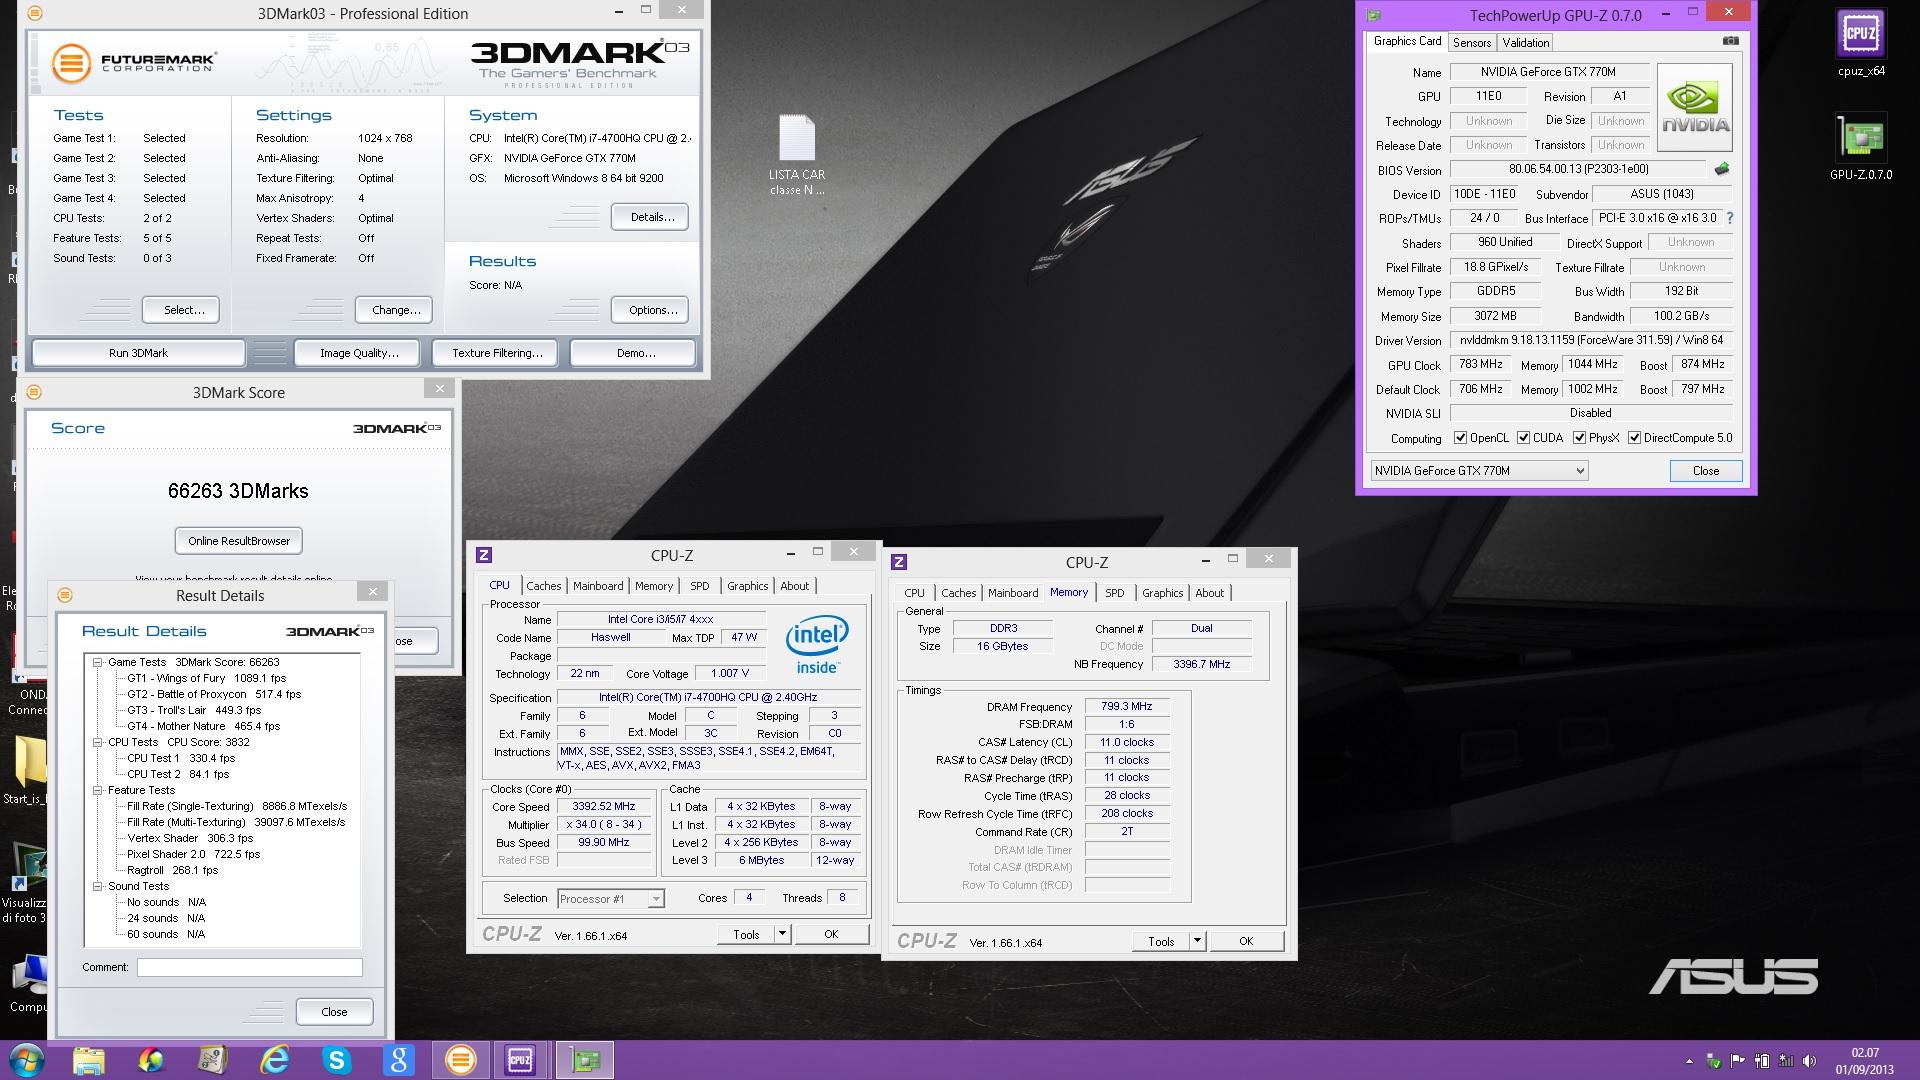Toggle the PhysX checkbox in GPU-Z

[1579, 438]
